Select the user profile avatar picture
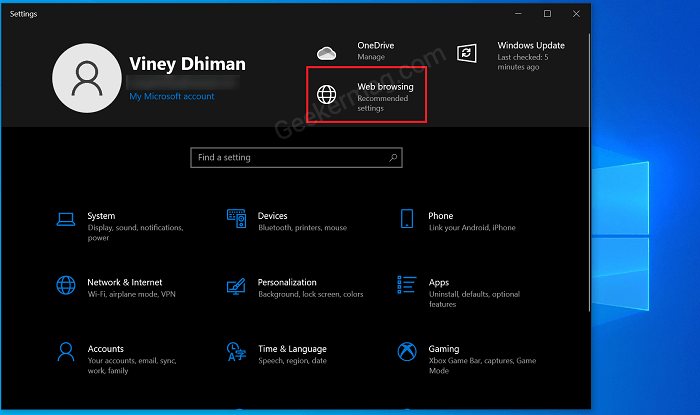The height and width of the screenshot is (415, 700). coord(87,78)
